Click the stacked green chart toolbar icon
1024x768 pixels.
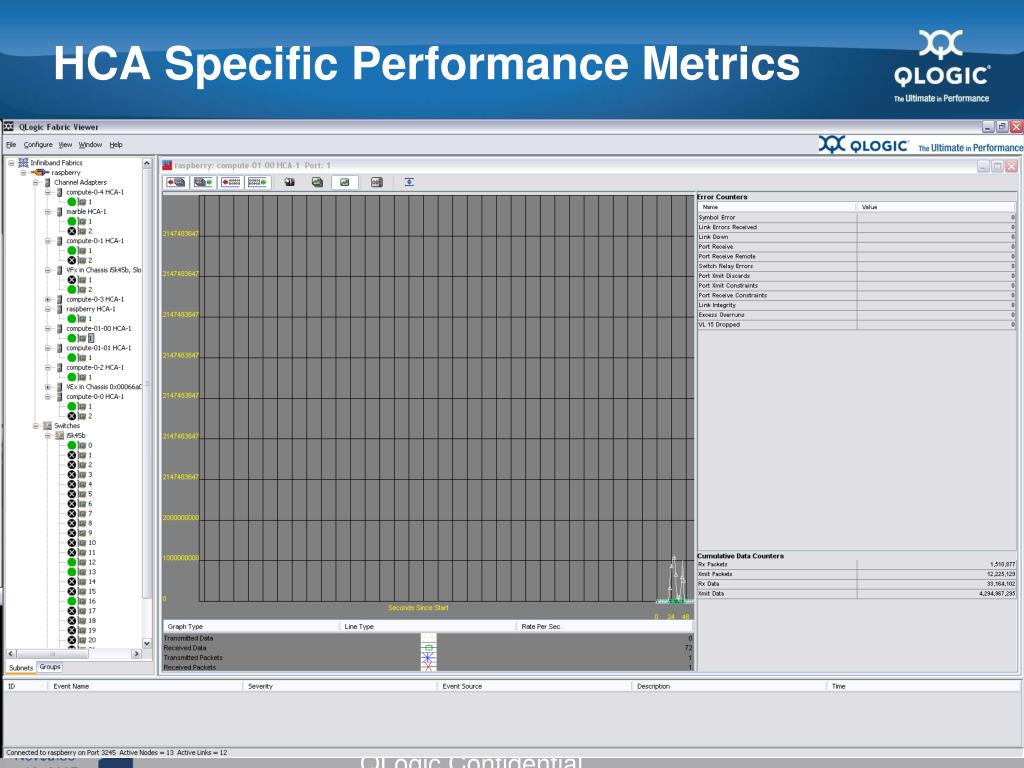[317, 182]
